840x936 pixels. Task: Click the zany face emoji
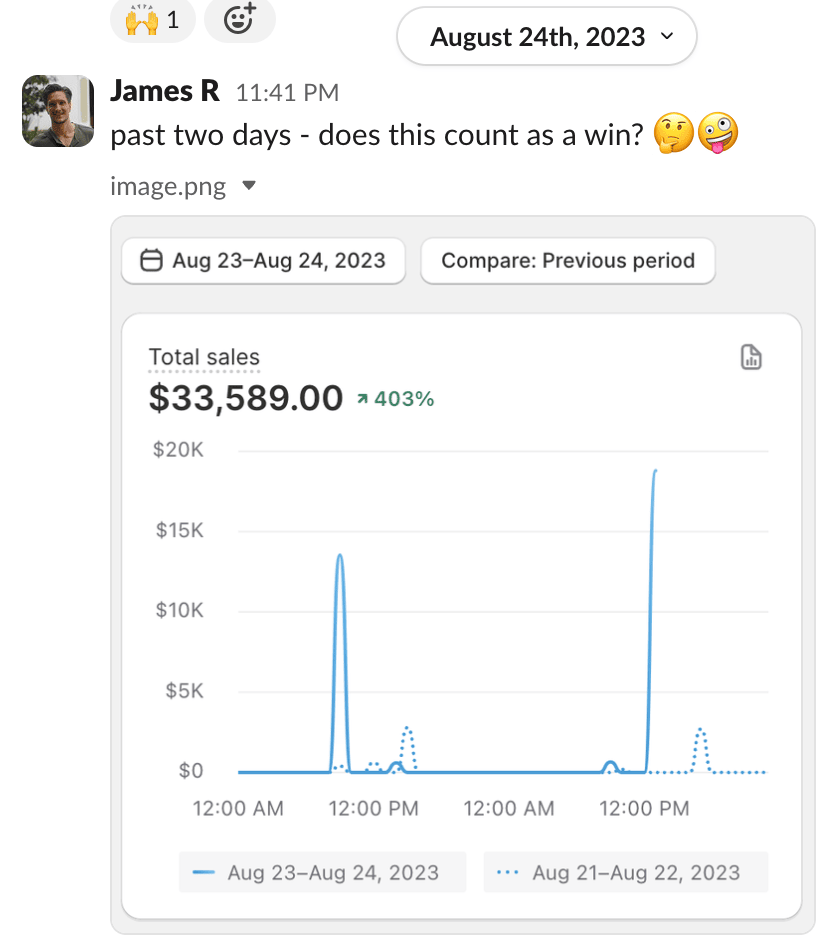[717, 134]
